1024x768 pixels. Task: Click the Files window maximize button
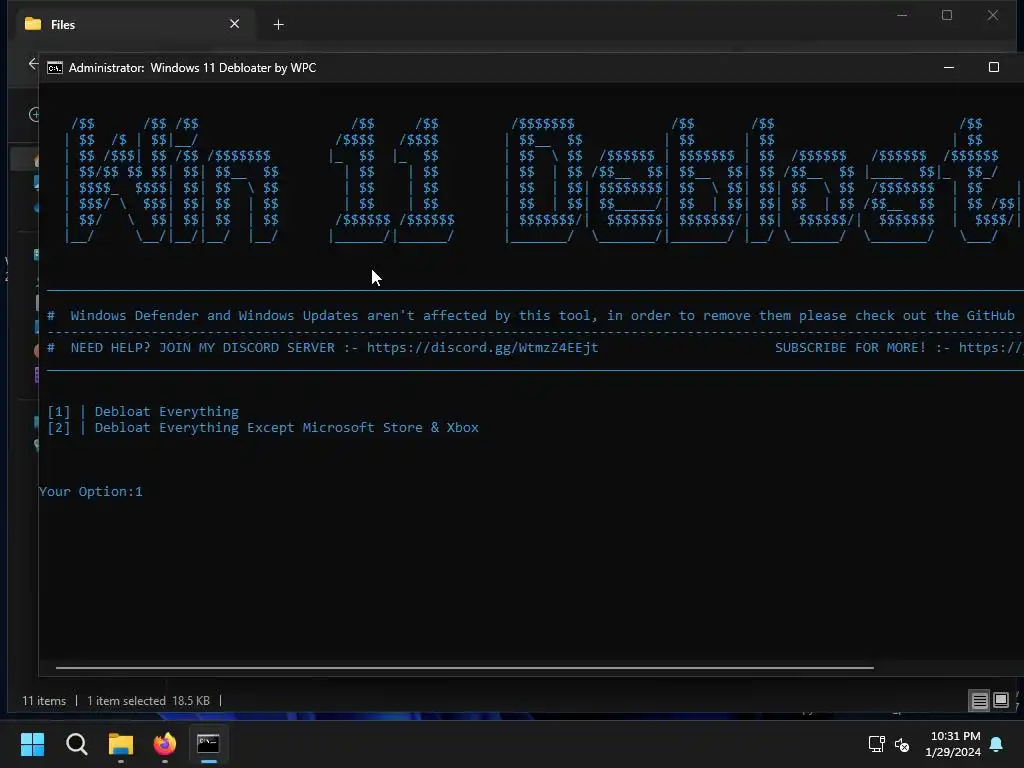[x=947, y=15]
